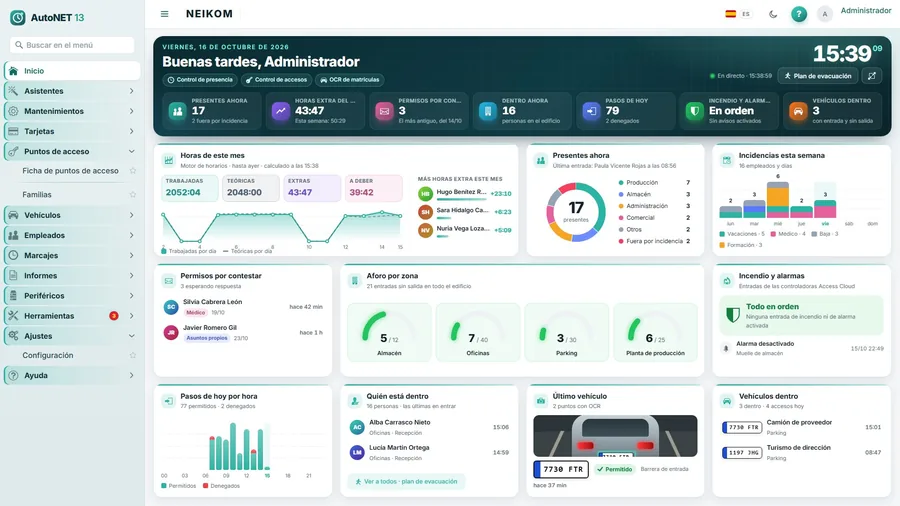Expand the Herramientas menu arrow
Viewport: 900px width, 506px height.
point(131,316)
